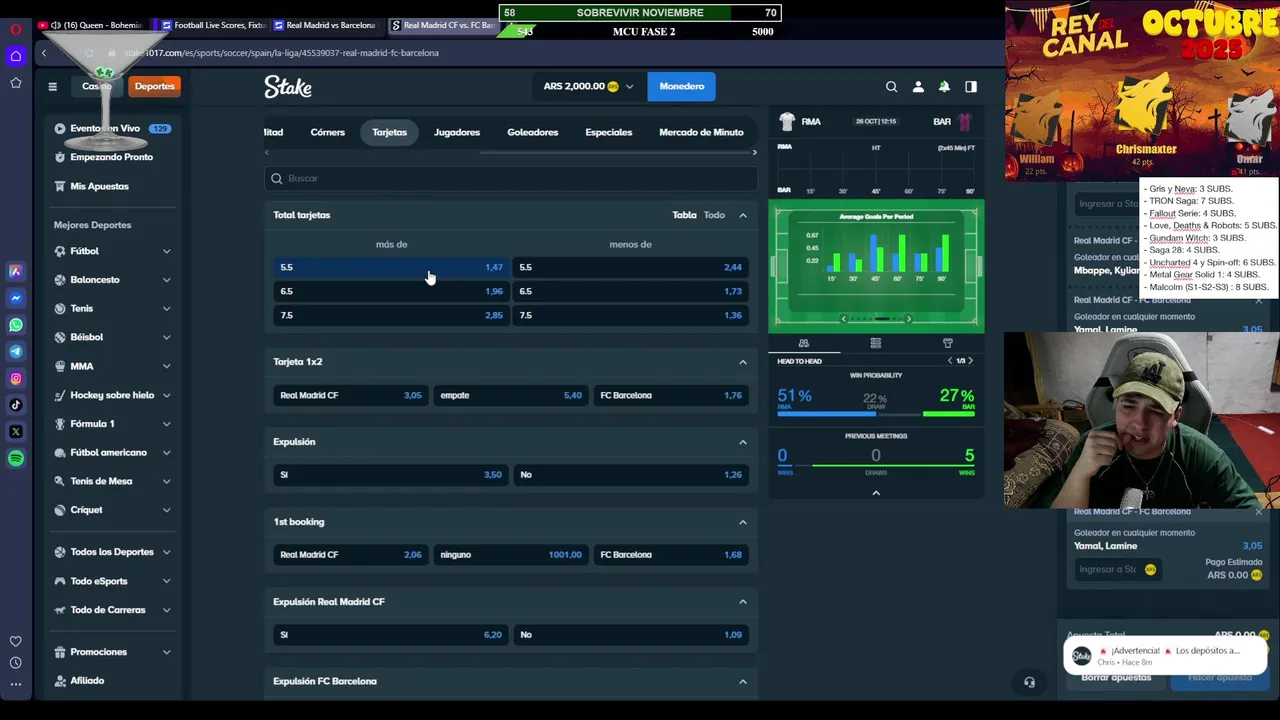Collapse the Expulsión market section
Image resolution: width=1280 pixels, height=720 pixels.
point(743,442)
